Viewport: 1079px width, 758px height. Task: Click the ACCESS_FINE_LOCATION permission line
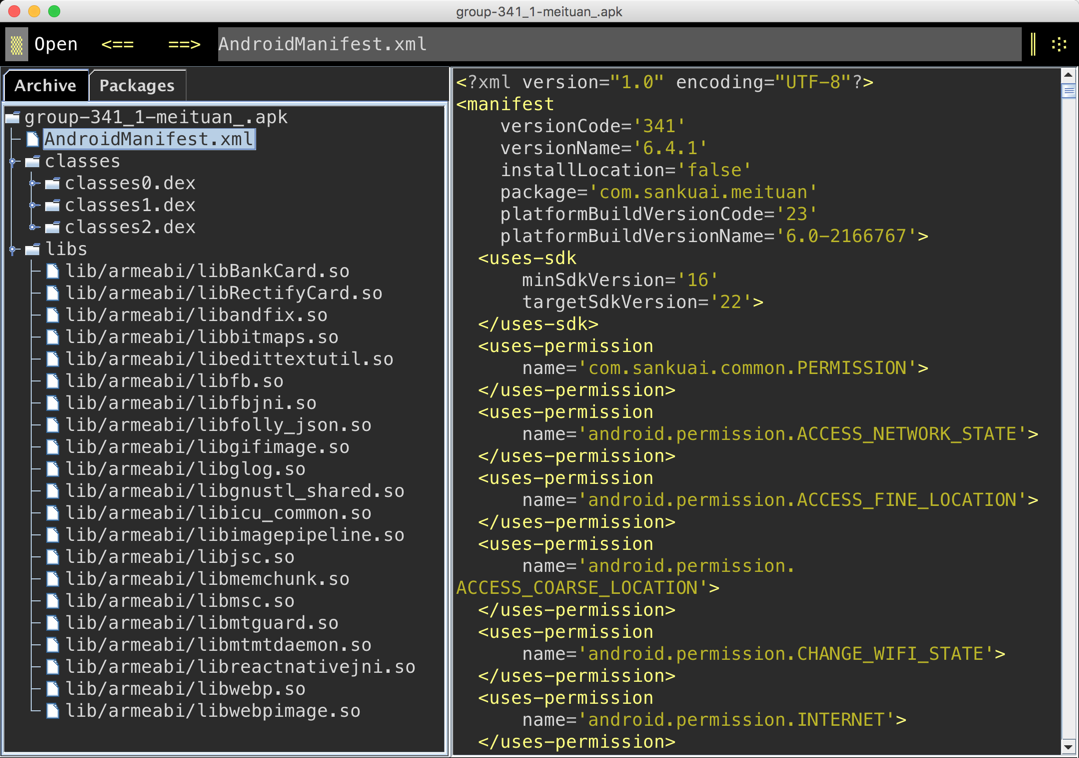[780, 500]
